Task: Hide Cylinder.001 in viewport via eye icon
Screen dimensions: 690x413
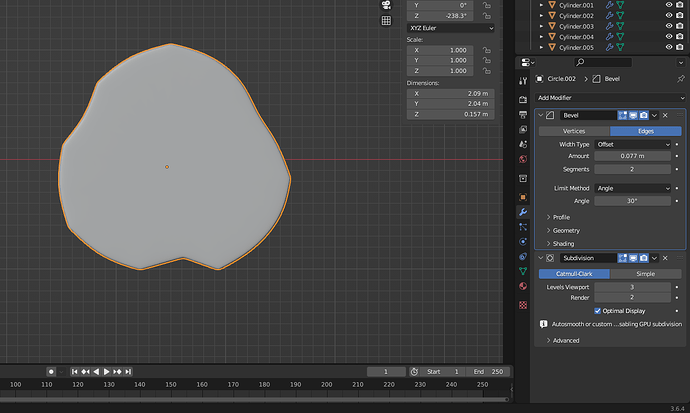Action: tap(669, 5)
